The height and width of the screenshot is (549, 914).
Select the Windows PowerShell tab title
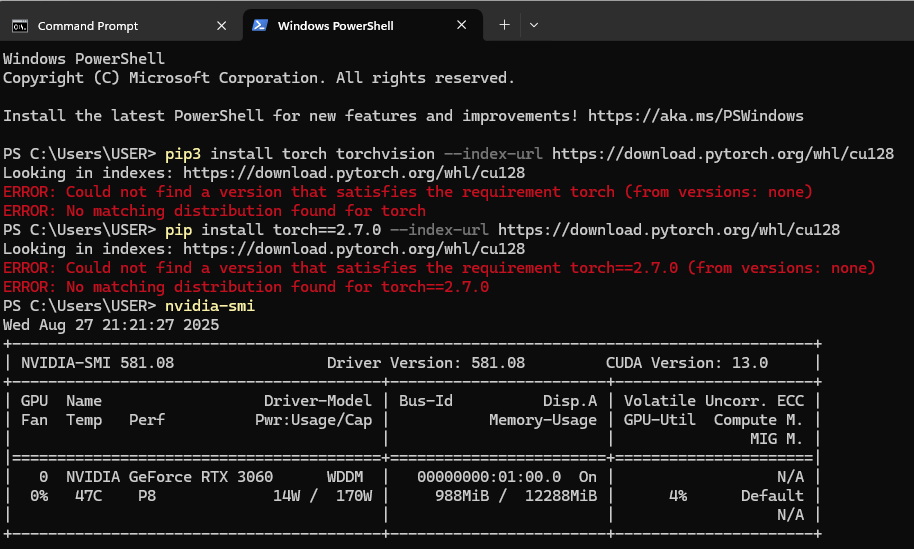click(x=333, y=25)
